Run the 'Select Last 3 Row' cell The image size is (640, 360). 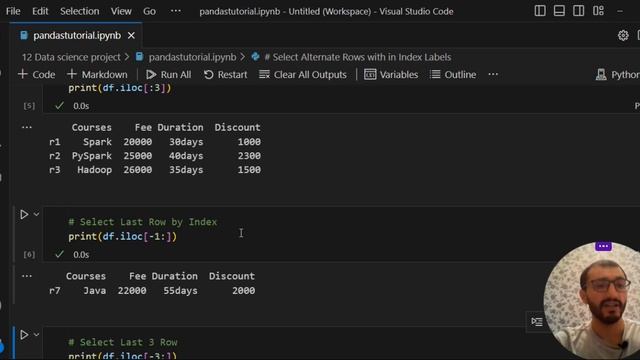24,335
